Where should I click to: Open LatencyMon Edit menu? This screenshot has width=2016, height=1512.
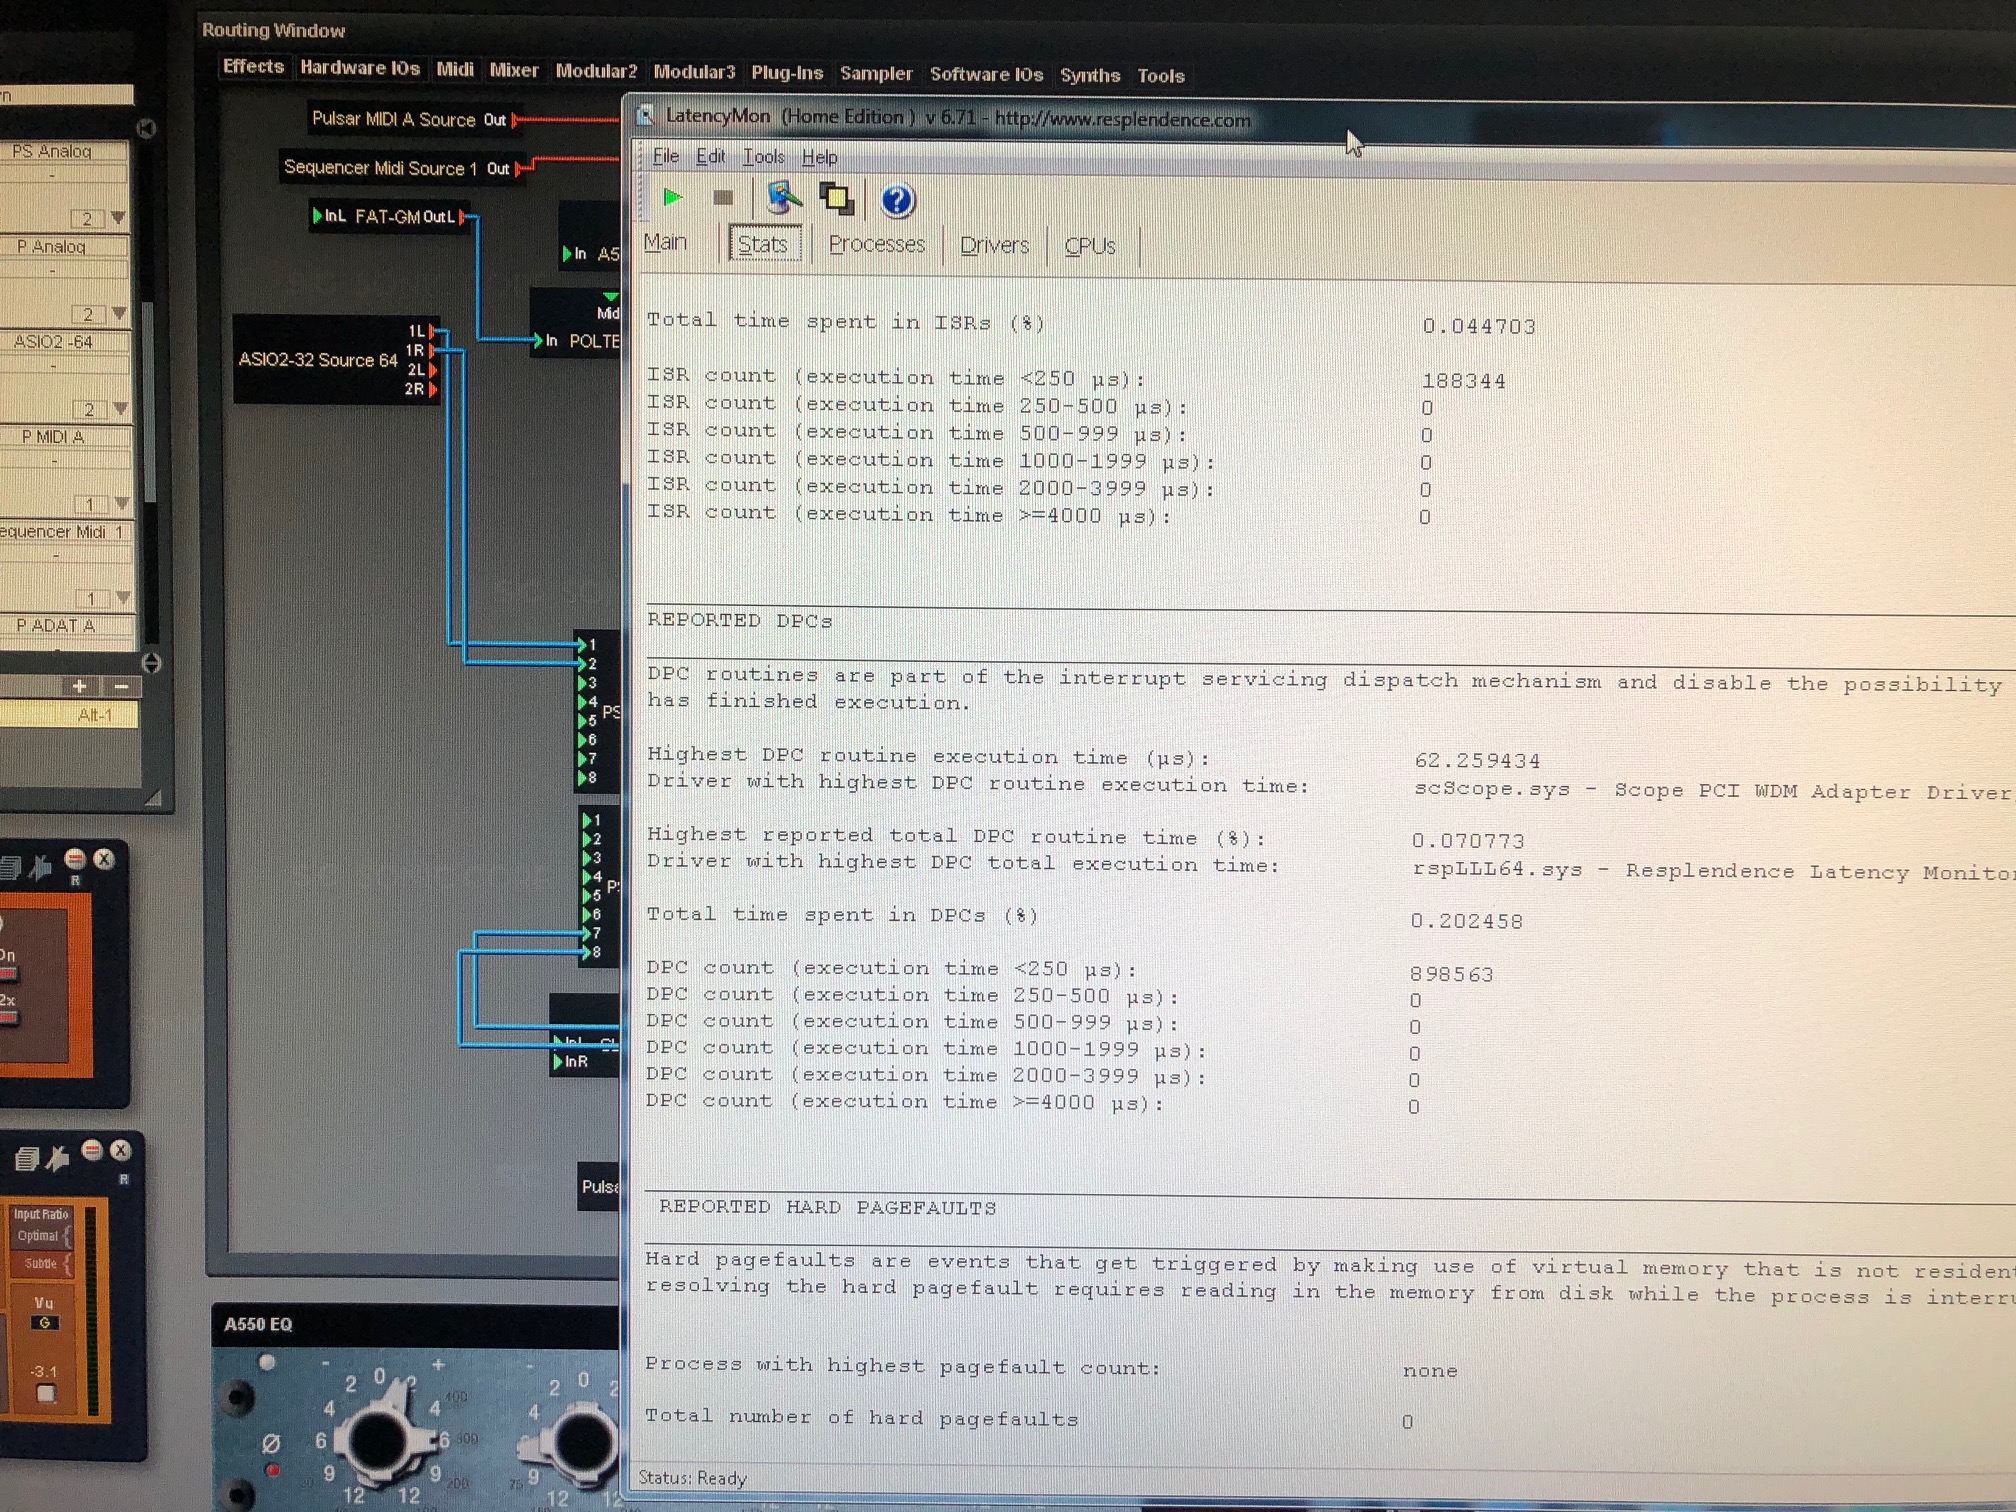pos(710,157)
